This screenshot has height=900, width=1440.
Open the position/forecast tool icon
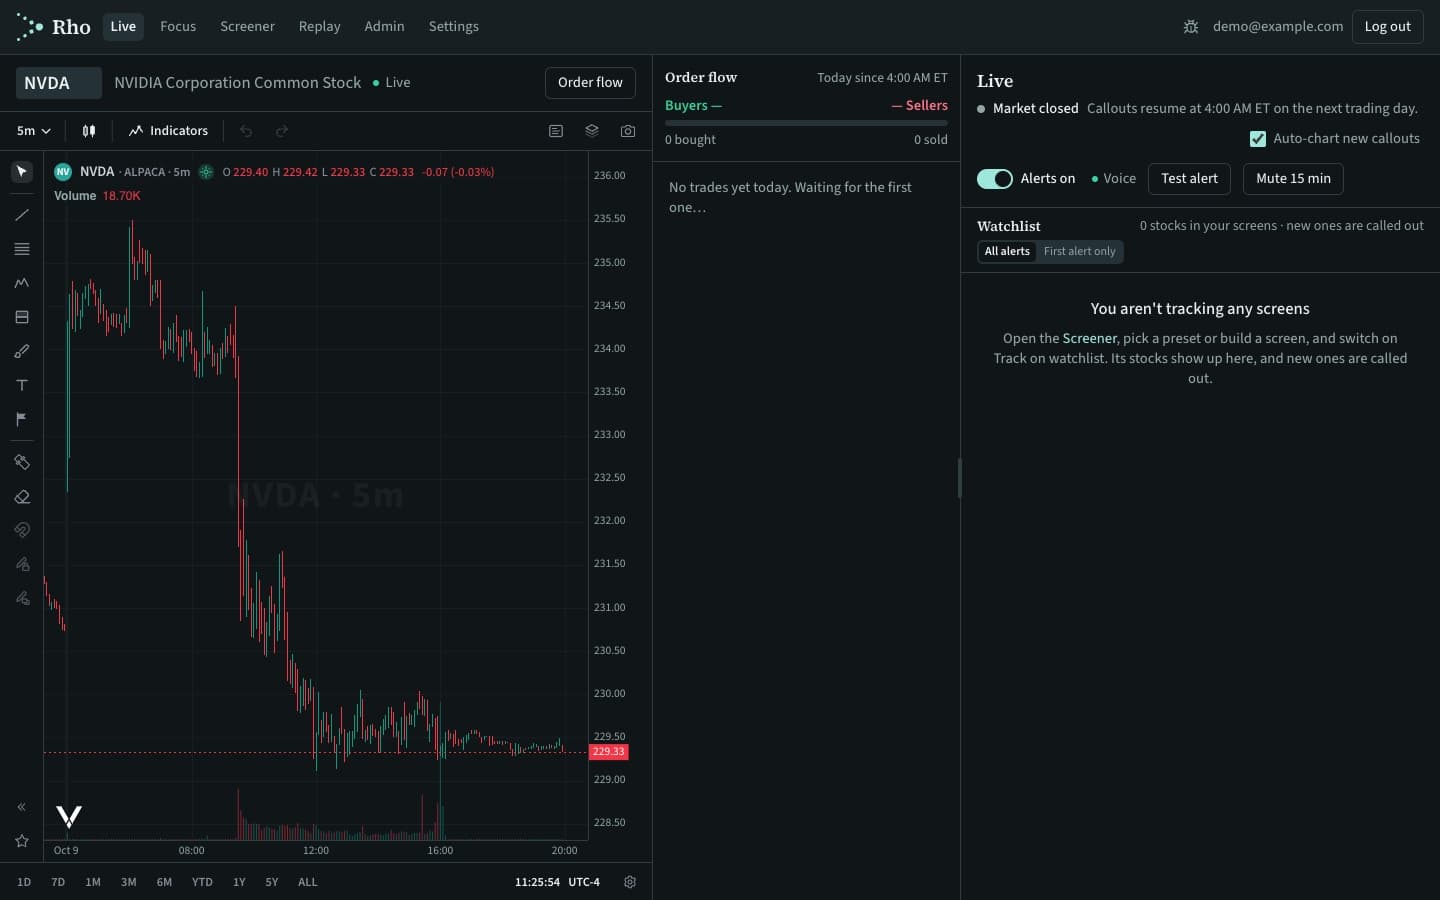point(22,317)
